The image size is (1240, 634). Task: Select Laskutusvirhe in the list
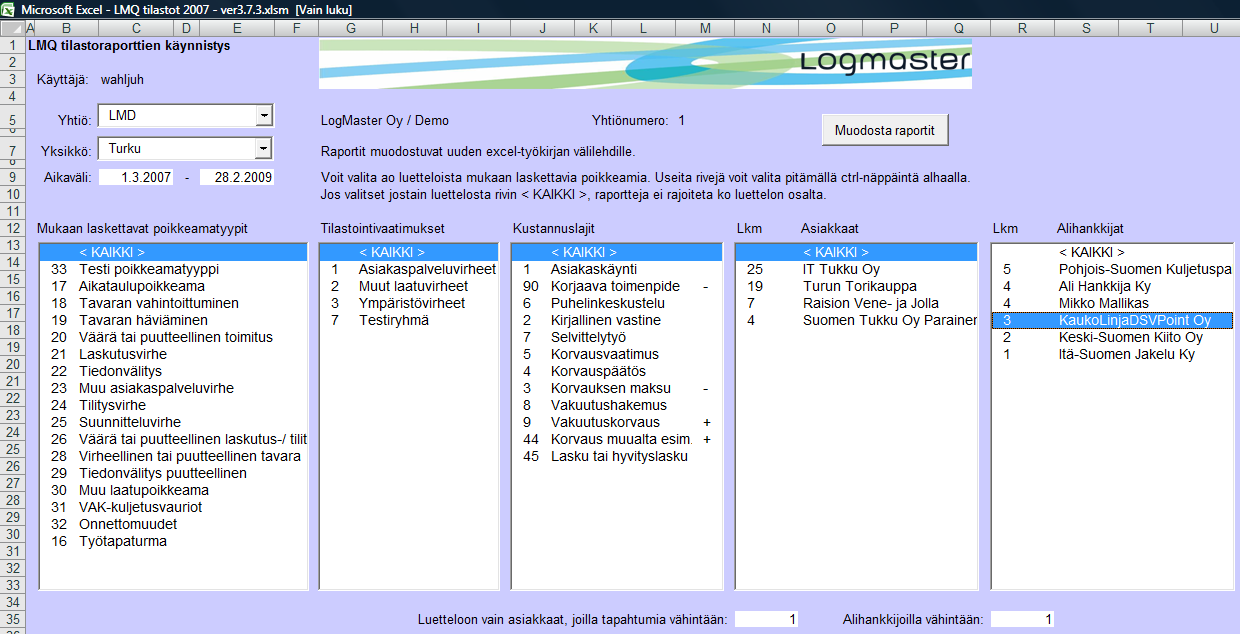173,355
